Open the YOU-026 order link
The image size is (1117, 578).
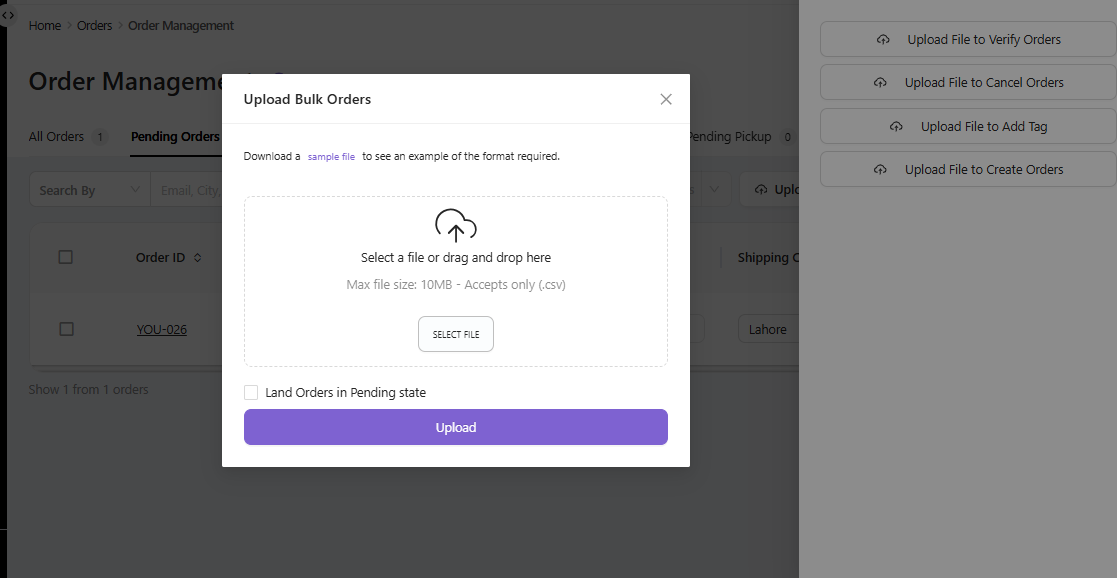click(x=162, y=329)
